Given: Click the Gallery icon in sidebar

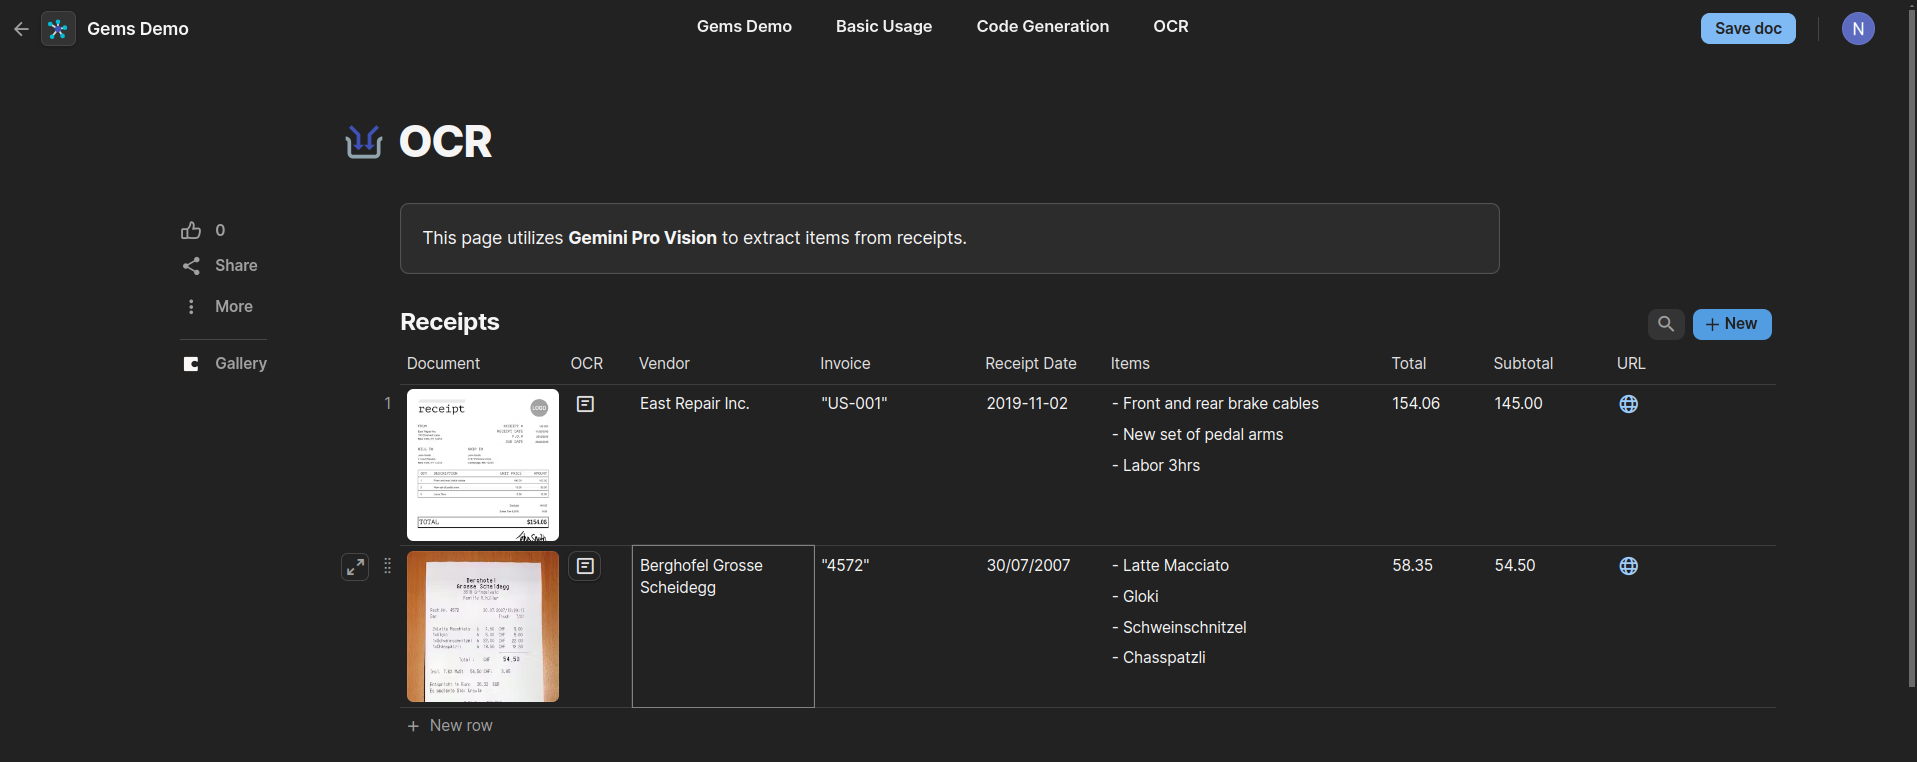Looking at the screenshot, I should [191, 364].
